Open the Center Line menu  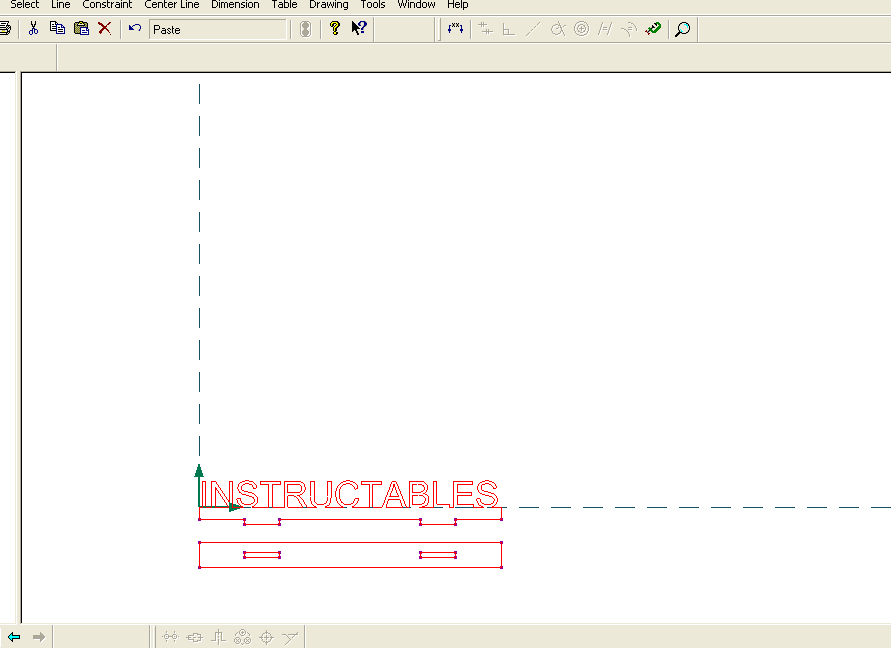click(172, 5)
